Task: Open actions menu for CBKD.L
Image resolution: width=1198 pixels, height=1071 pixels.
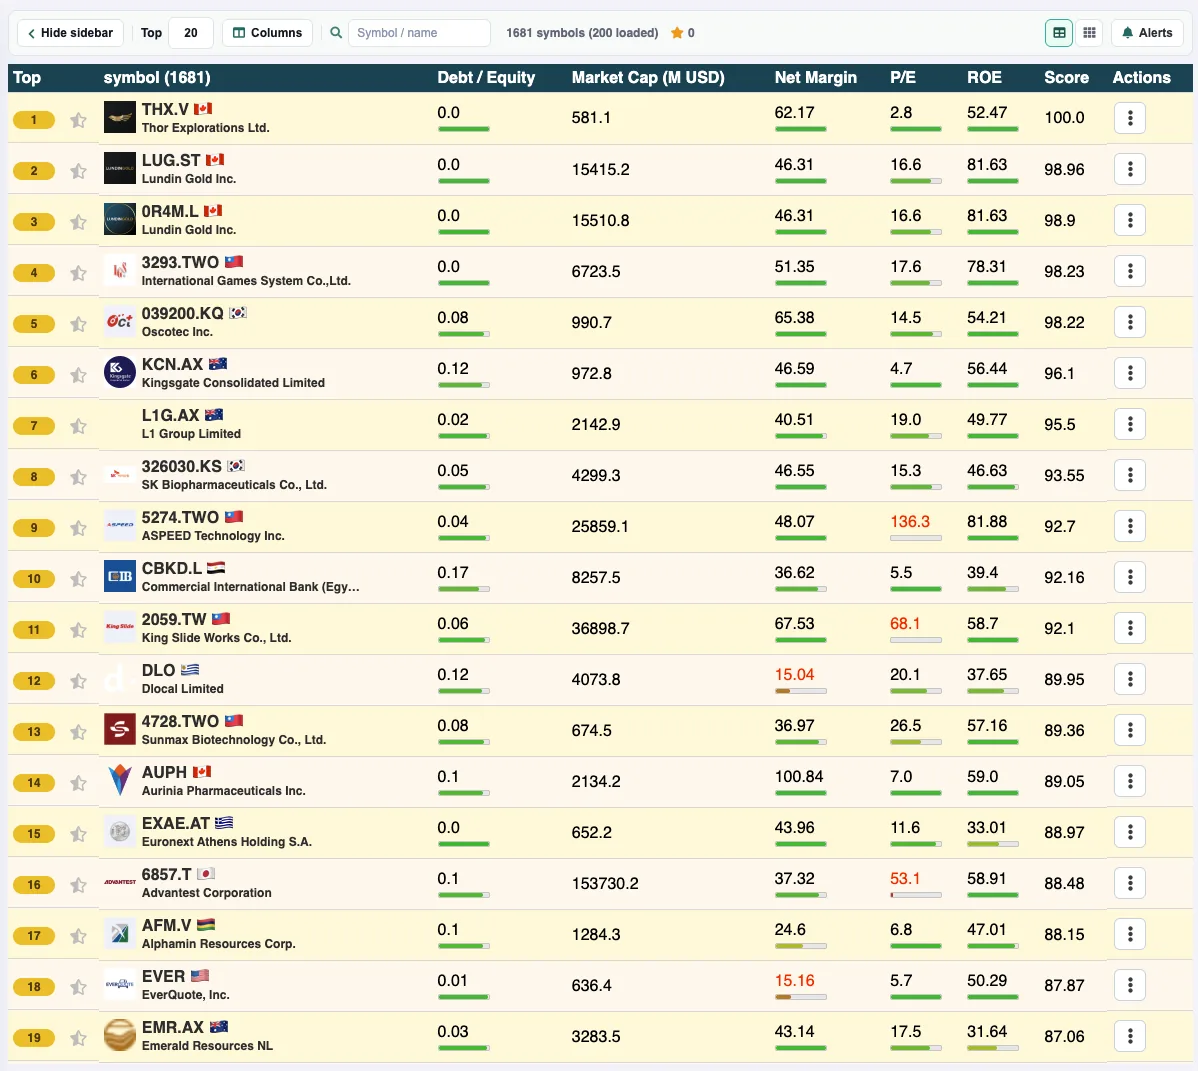Action: [x=1129, y=577]
